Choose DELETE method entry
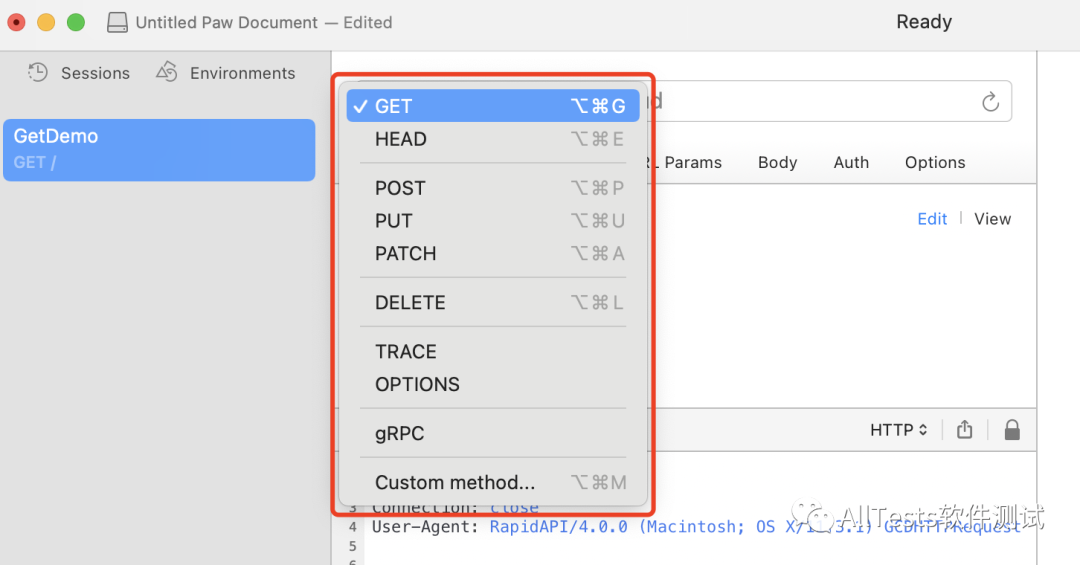The width and height of the screenshot is (1080, 565). pyautogui.click(x=492, y=302)
